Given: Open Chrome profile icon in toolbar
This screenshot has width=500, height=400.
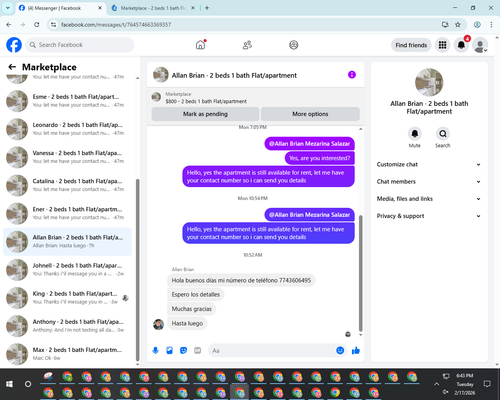Looking at the screenshot, I should click(x=477, y=24).
